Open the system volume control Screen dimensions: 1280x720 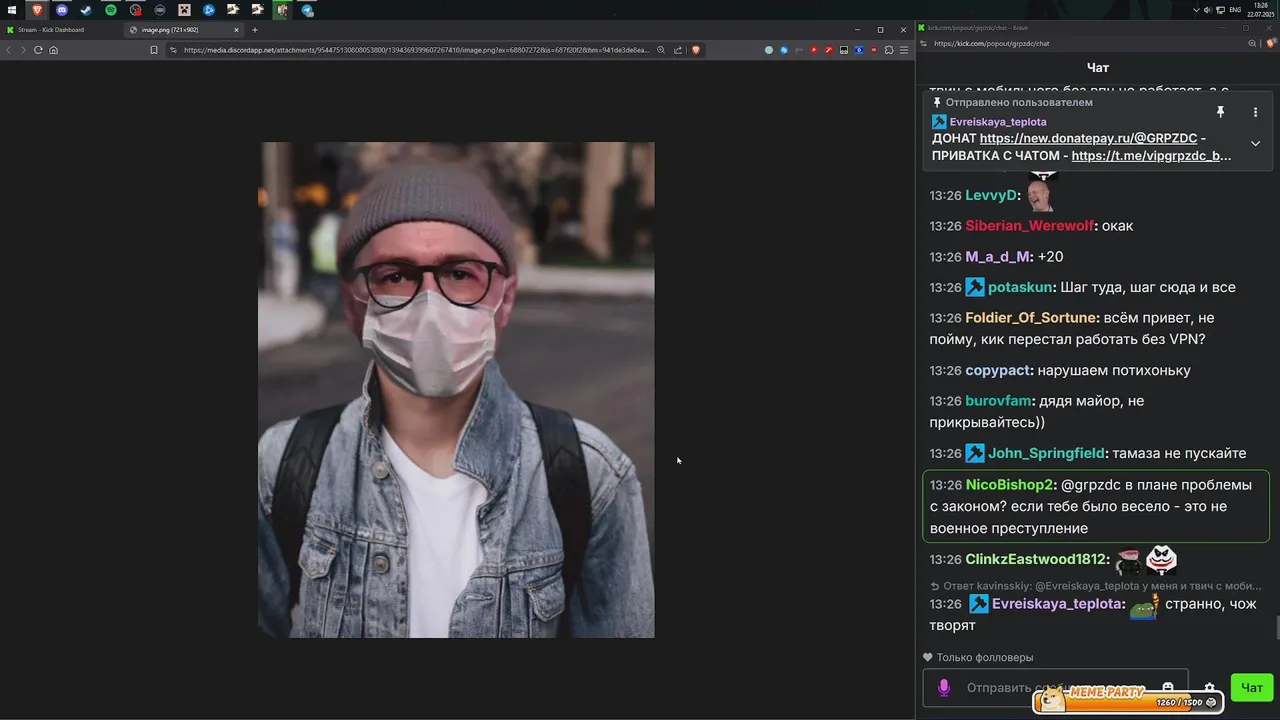(x=1207, y=10)
